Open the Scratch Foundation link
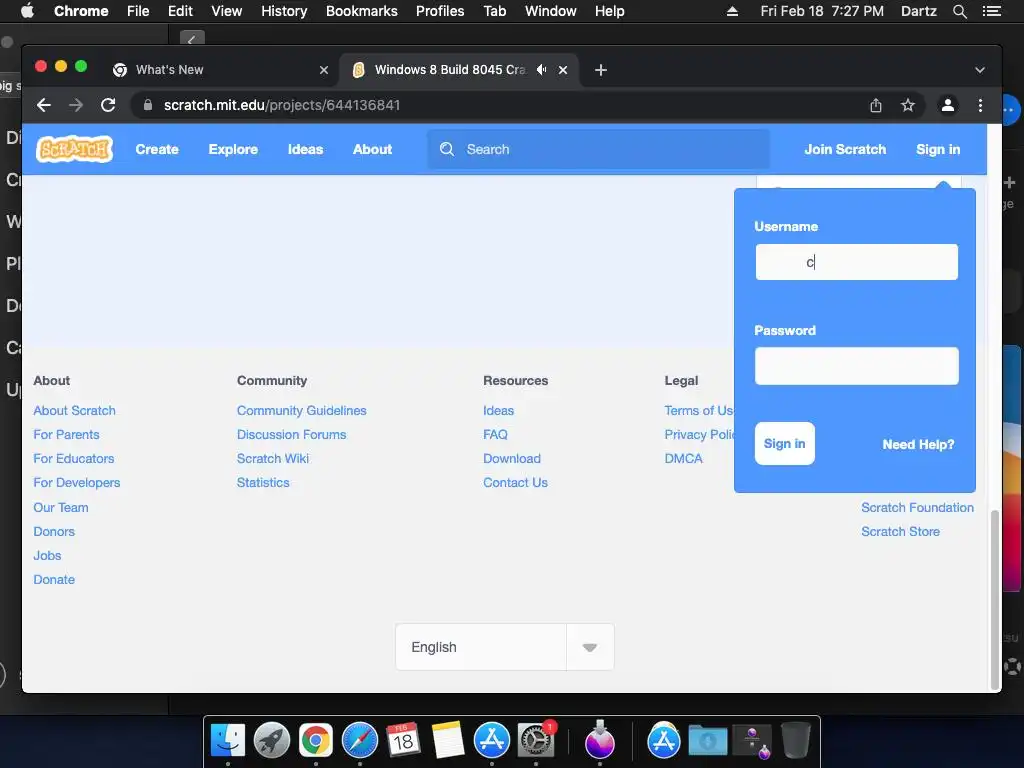This screenshot has height=768, width=1024. tap(917, 507)
